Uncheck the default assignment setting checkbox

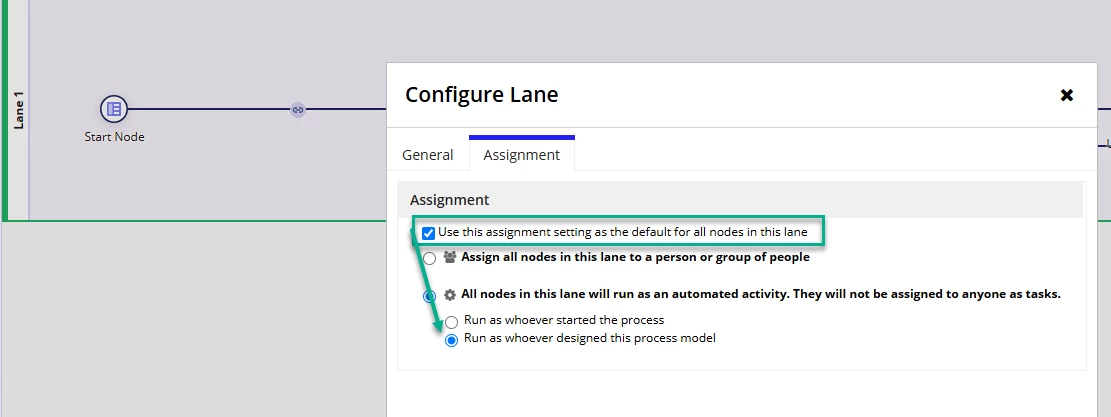429,233
